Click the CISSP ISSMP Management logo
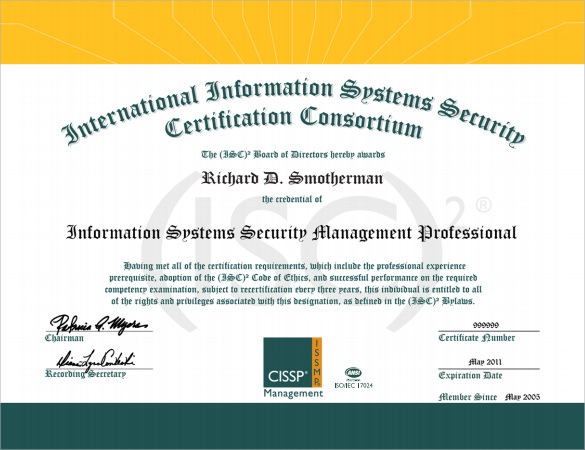The height and width of the screenshot is (450, 585). [x=293, y=368]
